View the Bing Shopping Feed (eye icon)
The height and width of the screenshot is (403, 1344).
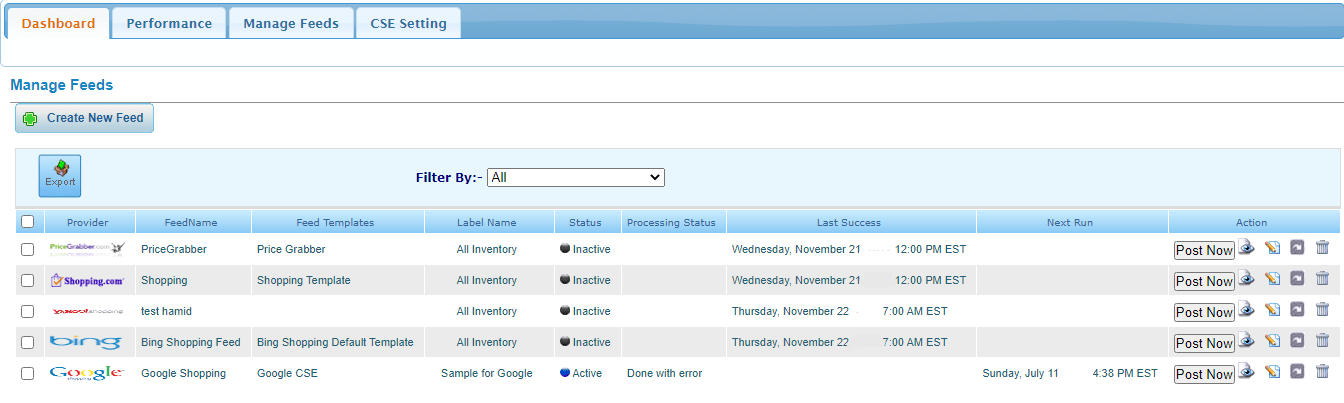tap(1247, 341)
